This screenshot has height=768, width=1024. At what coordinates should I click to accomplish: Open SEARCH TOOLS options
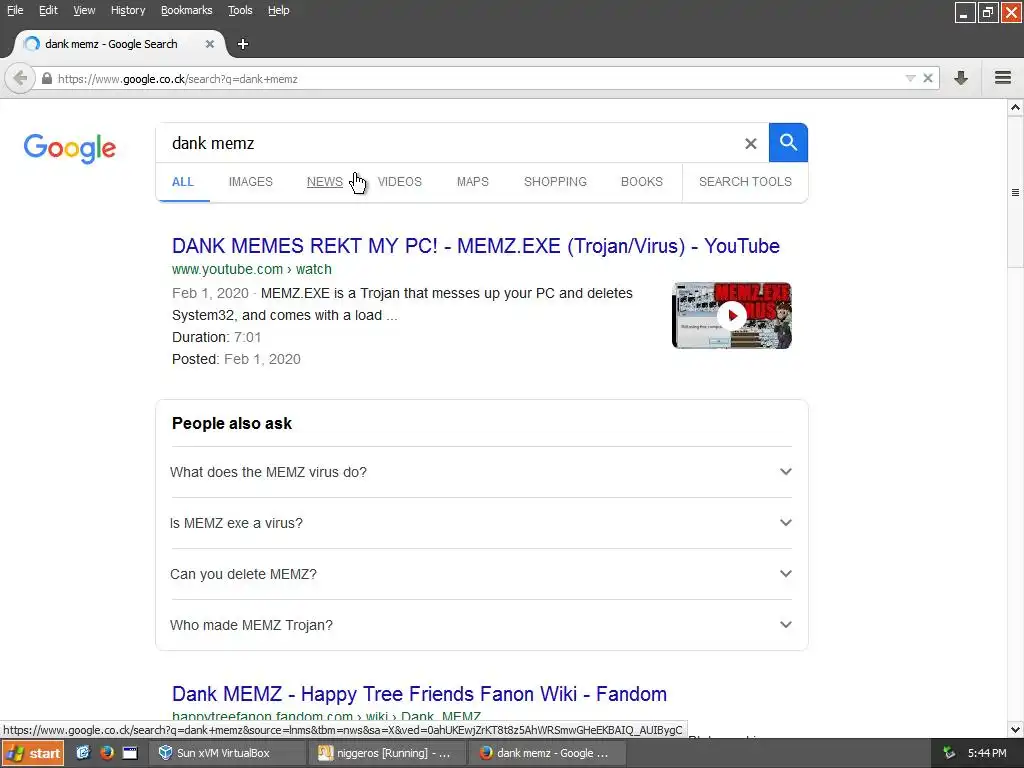coord(745,182)
